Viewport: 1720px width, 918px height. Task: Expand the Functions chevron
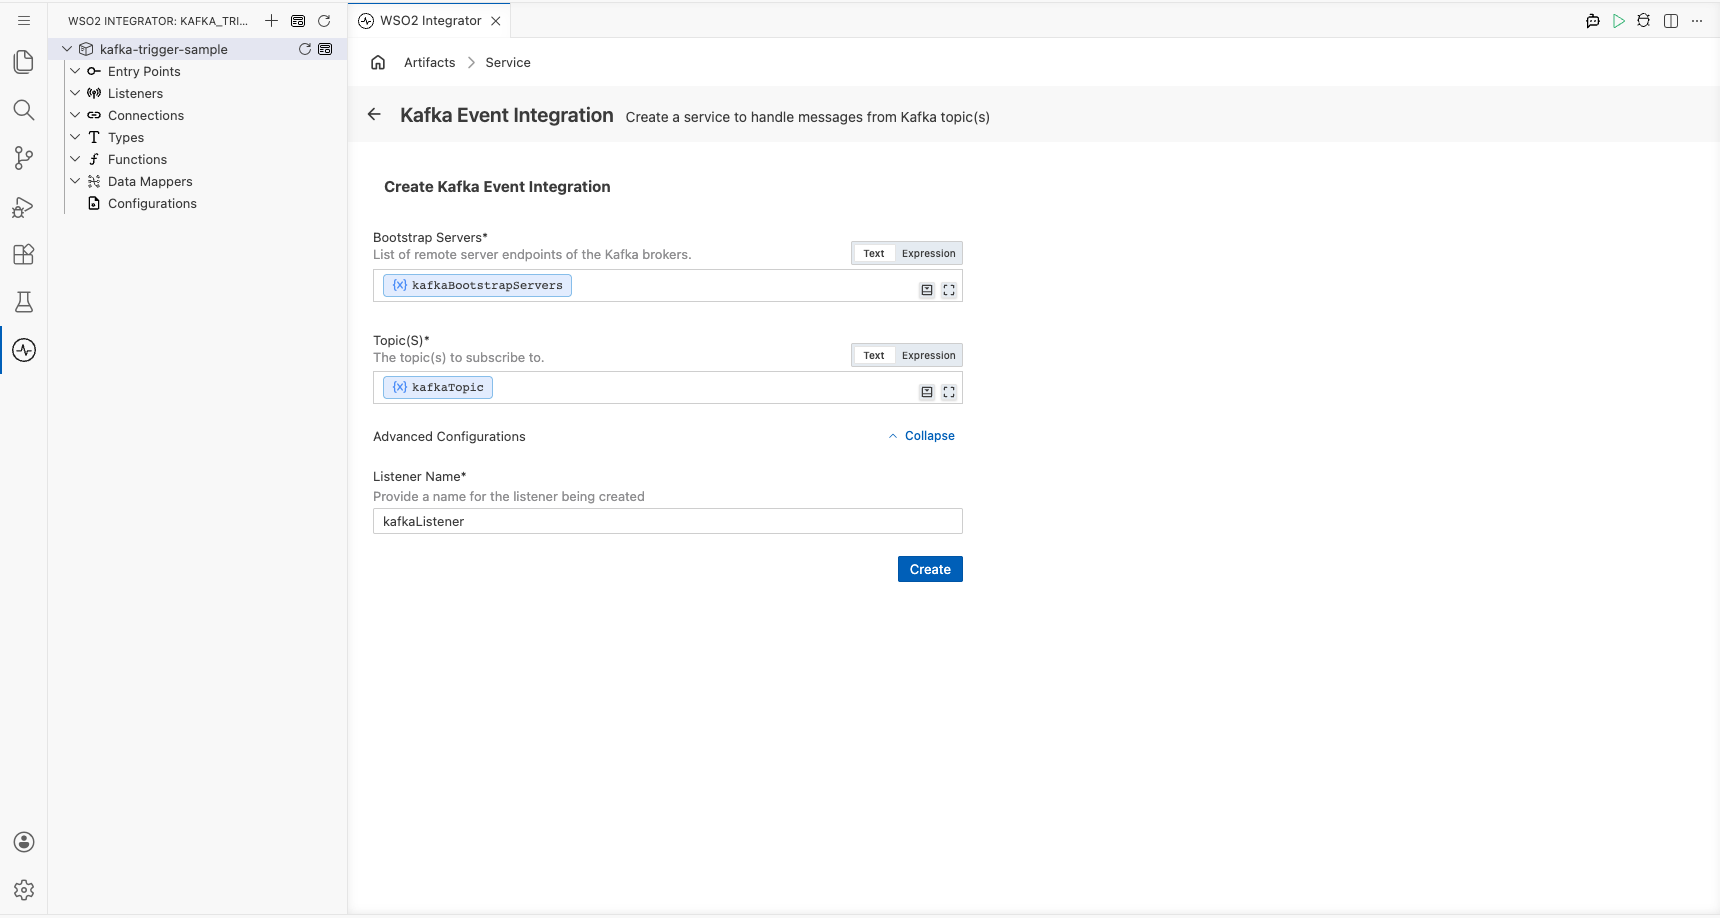point(75,159)
